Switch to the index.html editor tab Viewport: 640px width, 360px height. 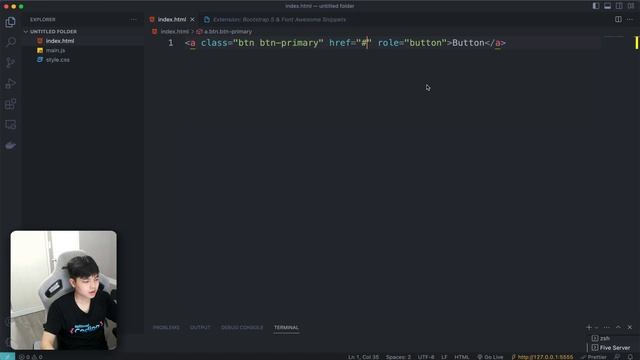172,20
